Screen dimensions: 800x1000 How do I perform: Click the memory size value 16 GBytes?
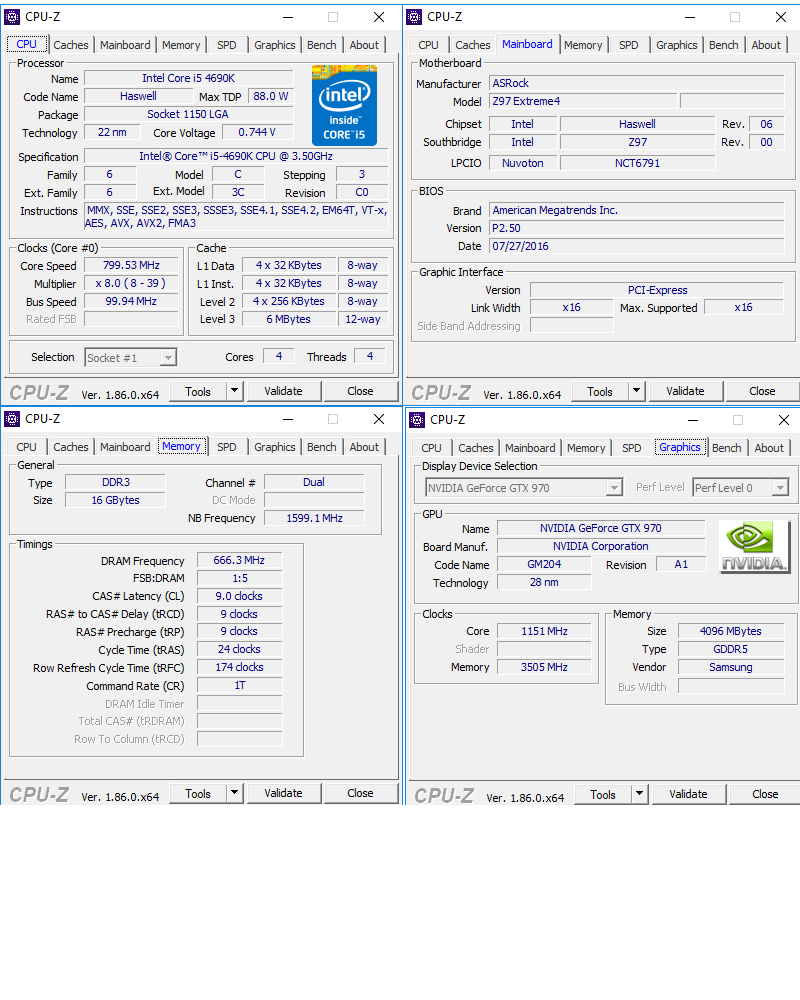point(115,501)
